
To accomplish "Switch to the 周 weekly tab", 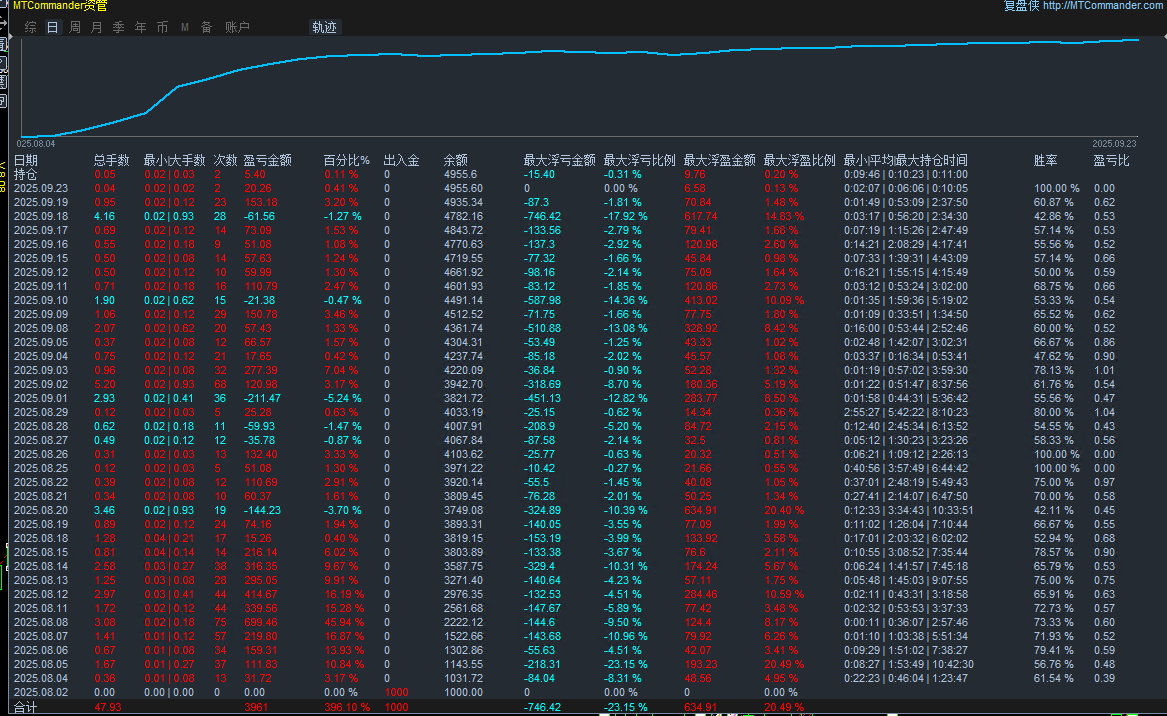I will pyautogui.click(x=75, y=28).
